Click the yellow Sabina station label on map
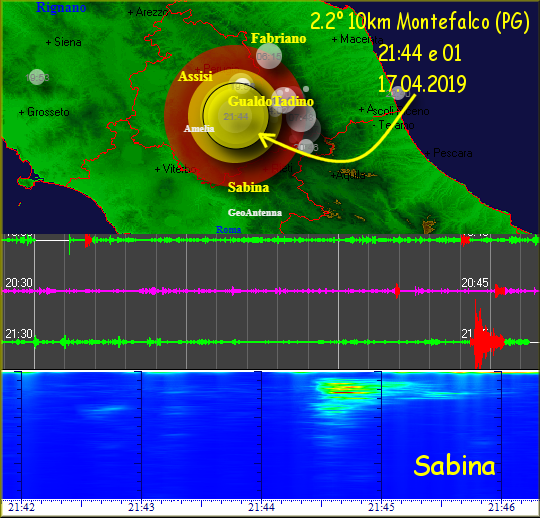The width and height of the screenshot is (540, 518). [248, 187]
